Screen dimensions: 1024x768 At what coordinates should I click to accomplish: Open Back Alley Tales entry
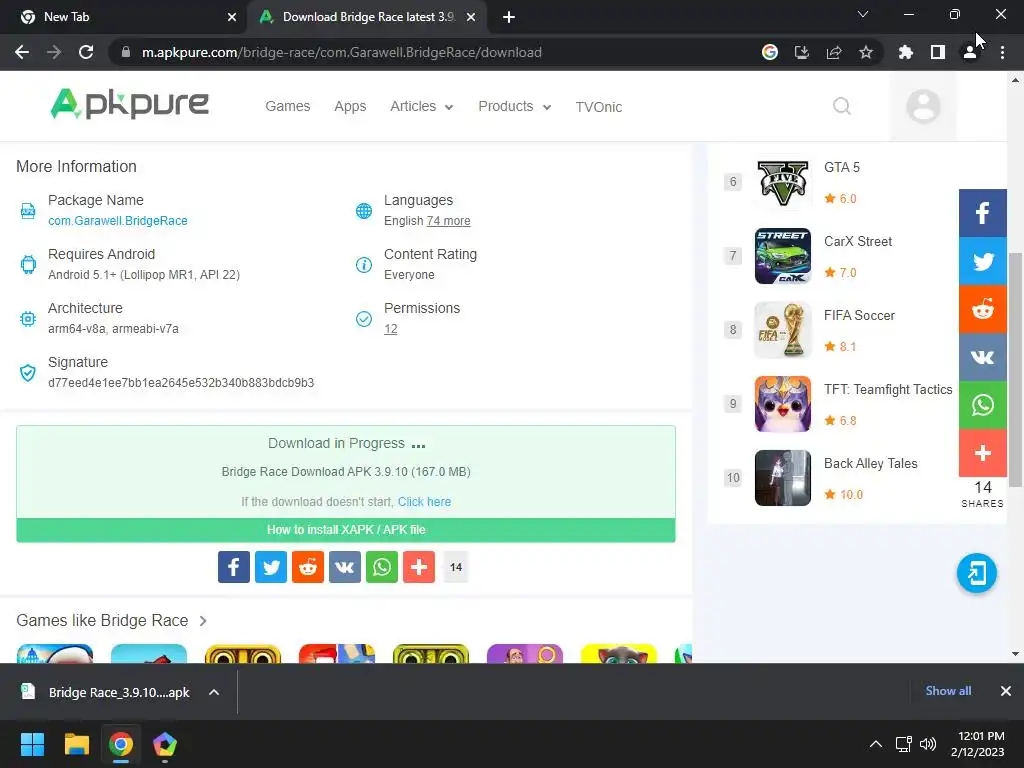(x=870, y=464)
